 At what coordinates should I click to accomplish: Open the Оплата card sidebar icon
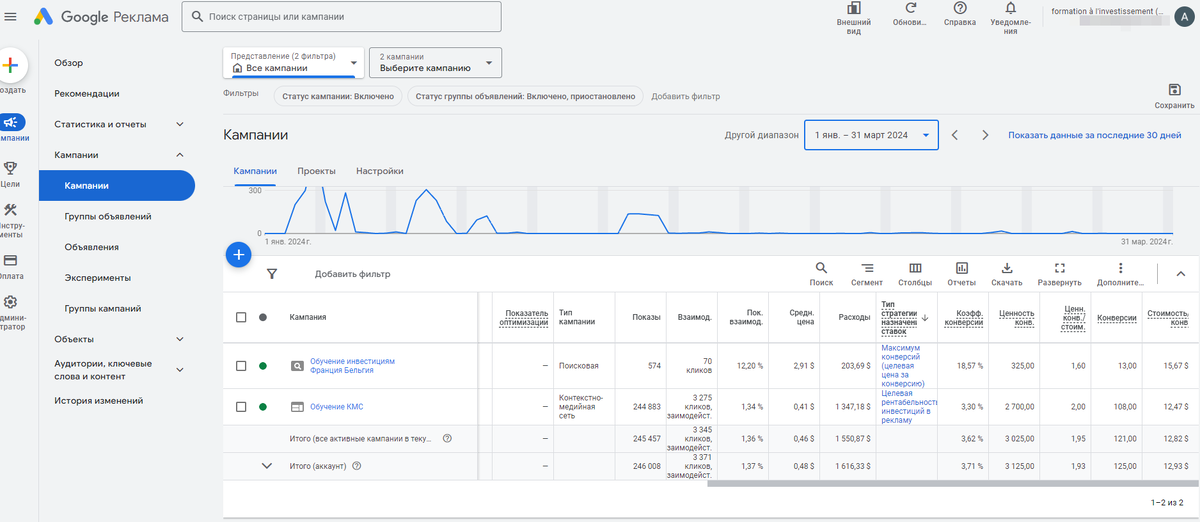(10, 260)
